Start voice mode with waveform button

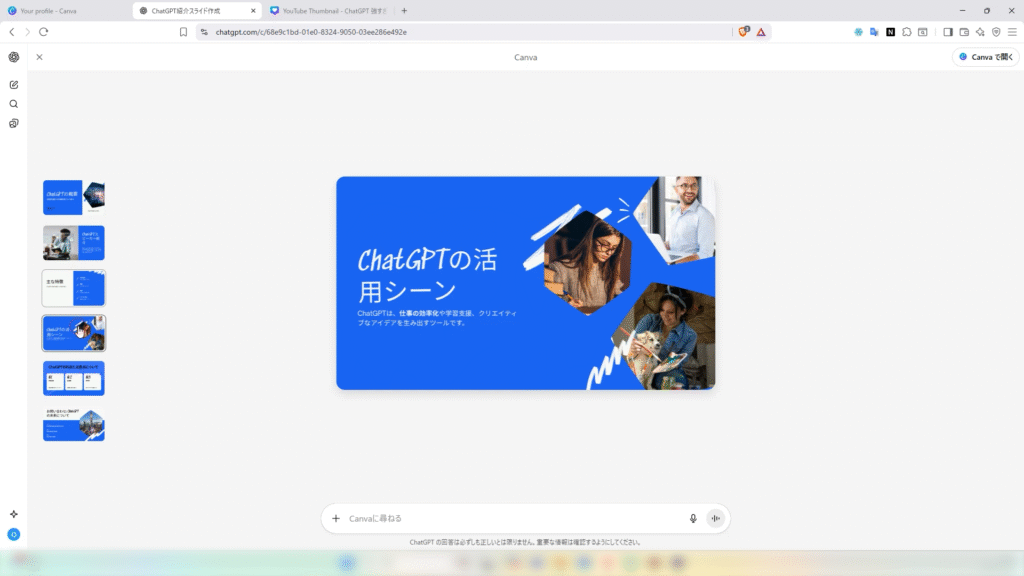715,518
